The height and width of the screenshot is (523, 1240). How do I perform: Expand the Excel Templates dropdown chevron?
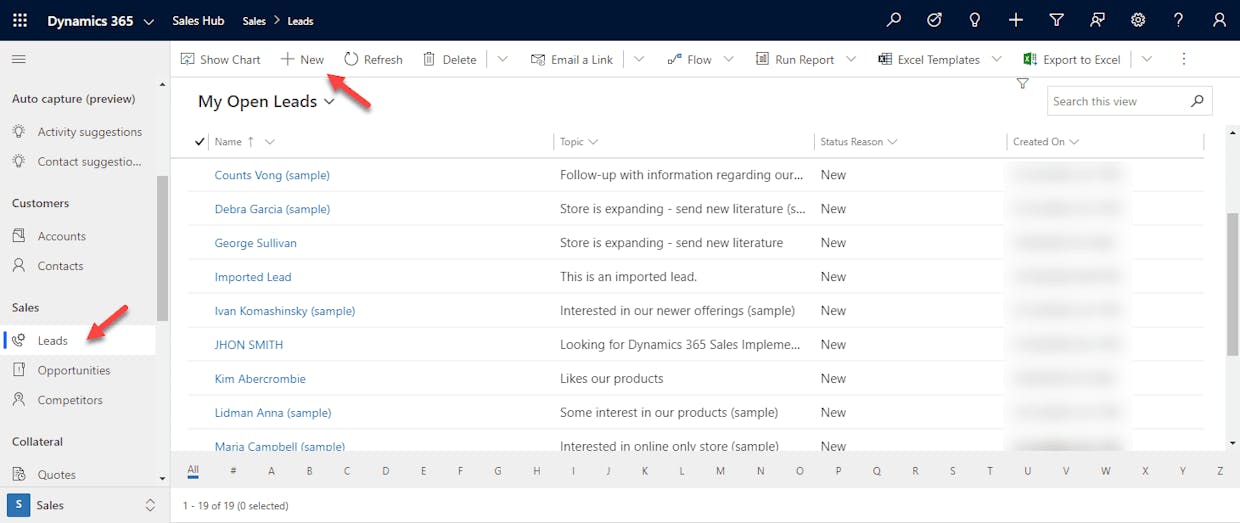[997, 59]
